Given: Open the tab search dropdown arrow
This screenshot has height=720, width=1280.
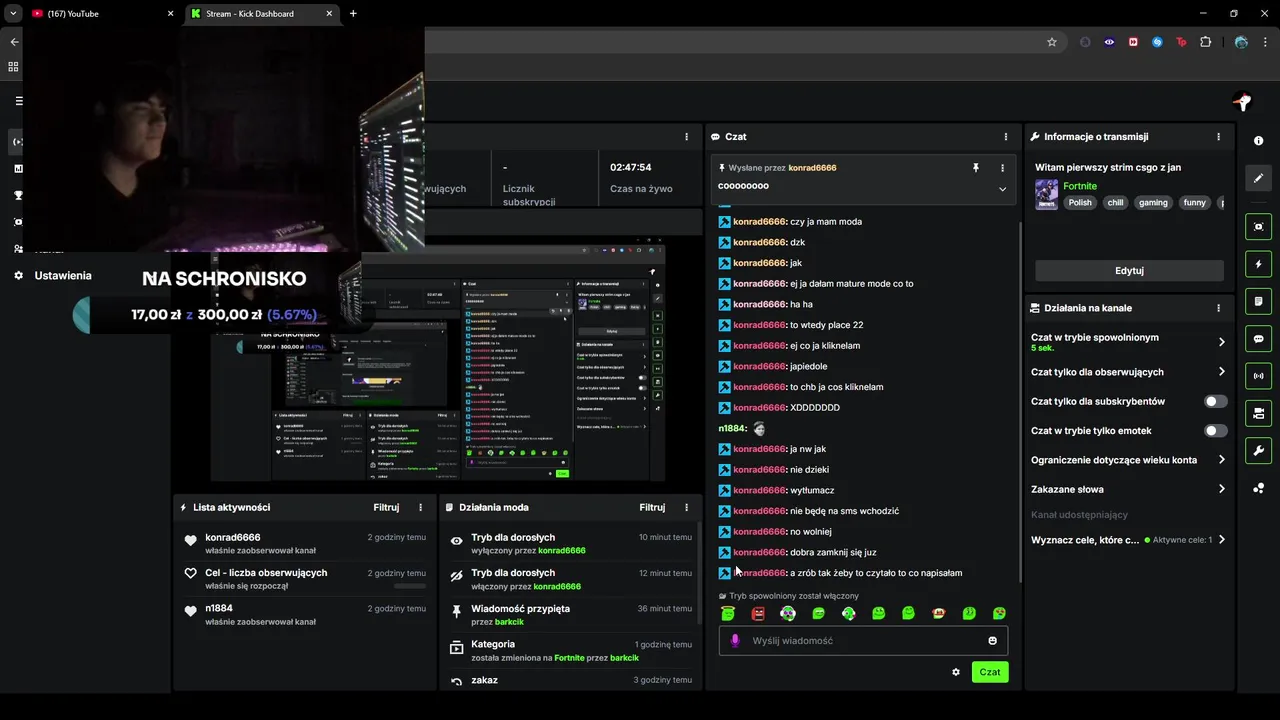Looking at the screenshot, I should pyautogui.click(x=13, y=14).
